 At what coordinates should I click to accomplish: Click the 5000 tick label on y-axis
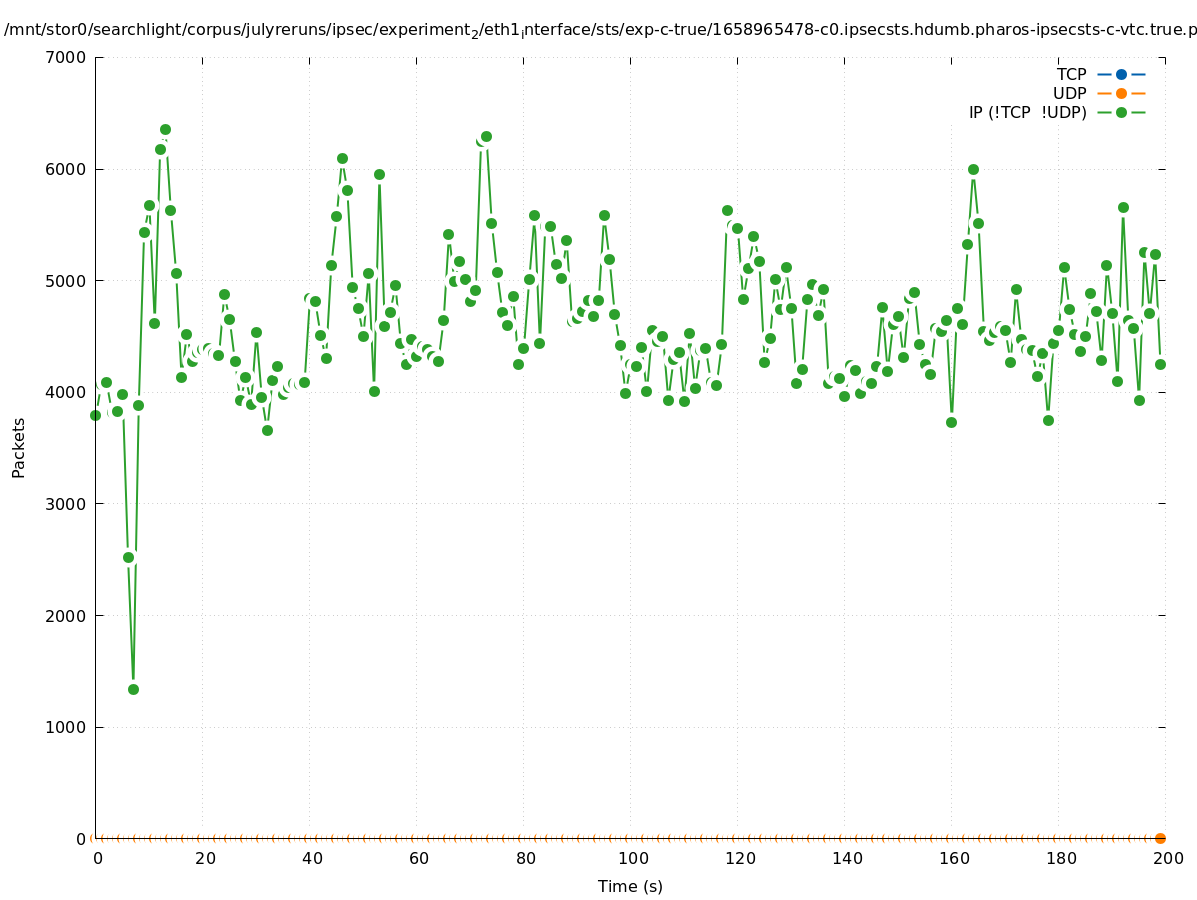coord(67,281)
